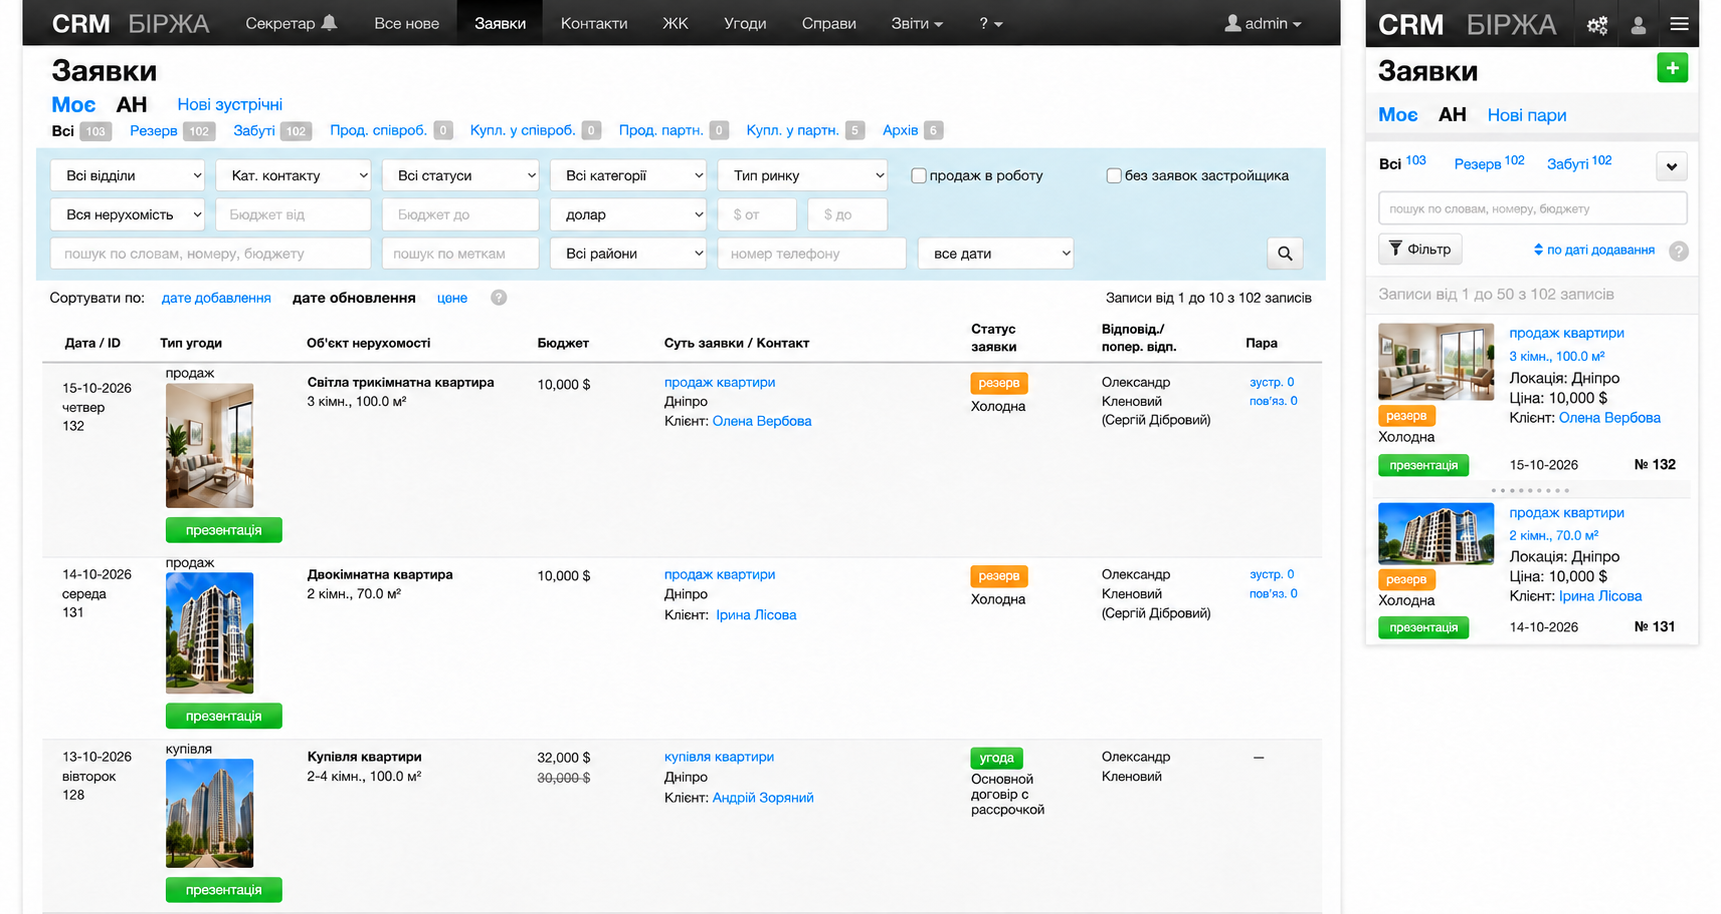Open the building thumbnail for request 131
Image resolution: width=1721 pixels, height=914 pixels.
coord(209,633)
